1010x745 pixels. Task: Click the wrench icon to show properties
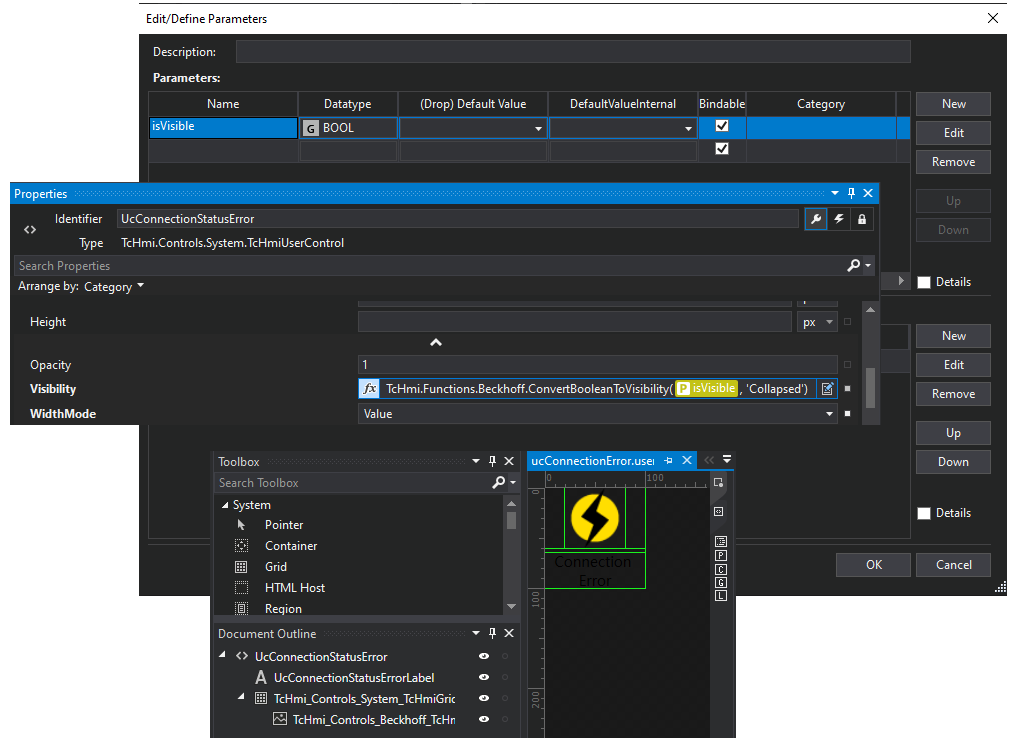pyautogui.click(x=816, y=219)
